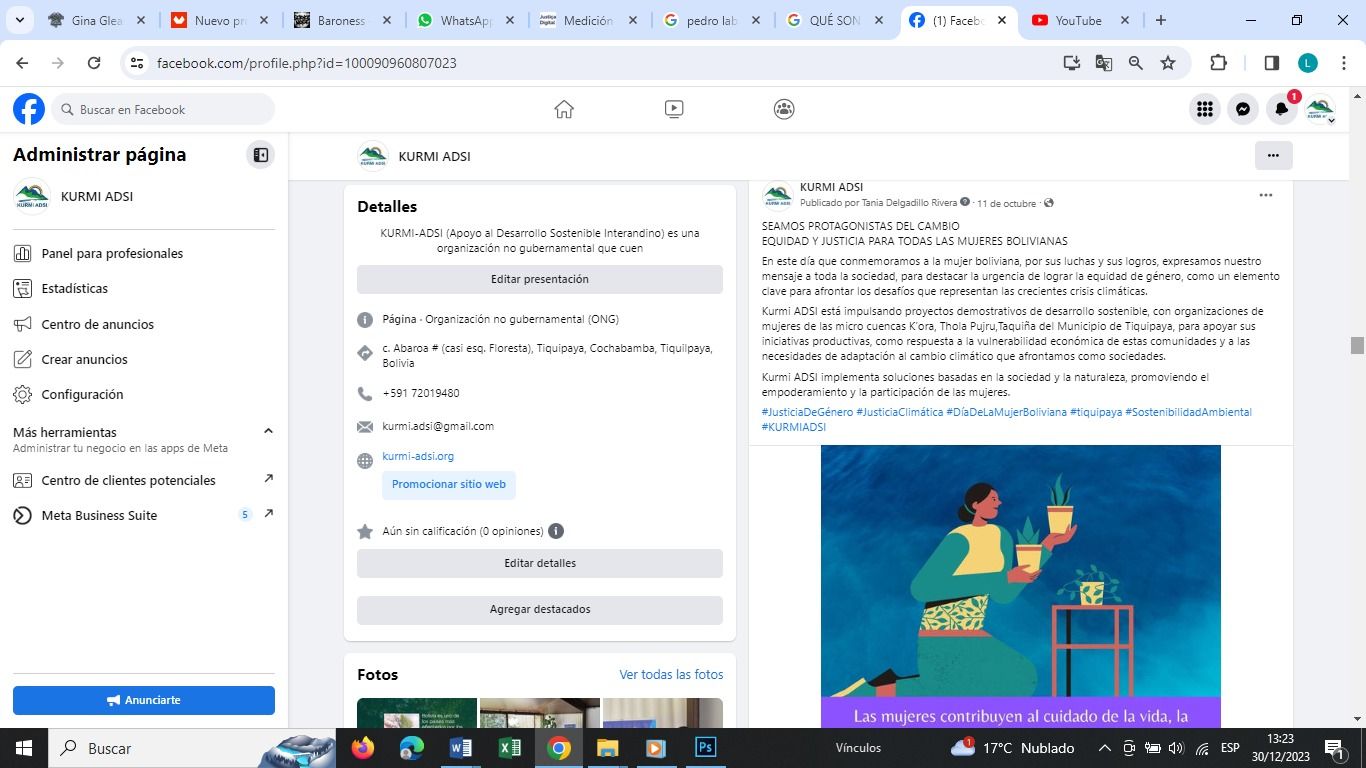
Task: Open Extensions puzzle icon
Action: click(x=1218, y=63)
